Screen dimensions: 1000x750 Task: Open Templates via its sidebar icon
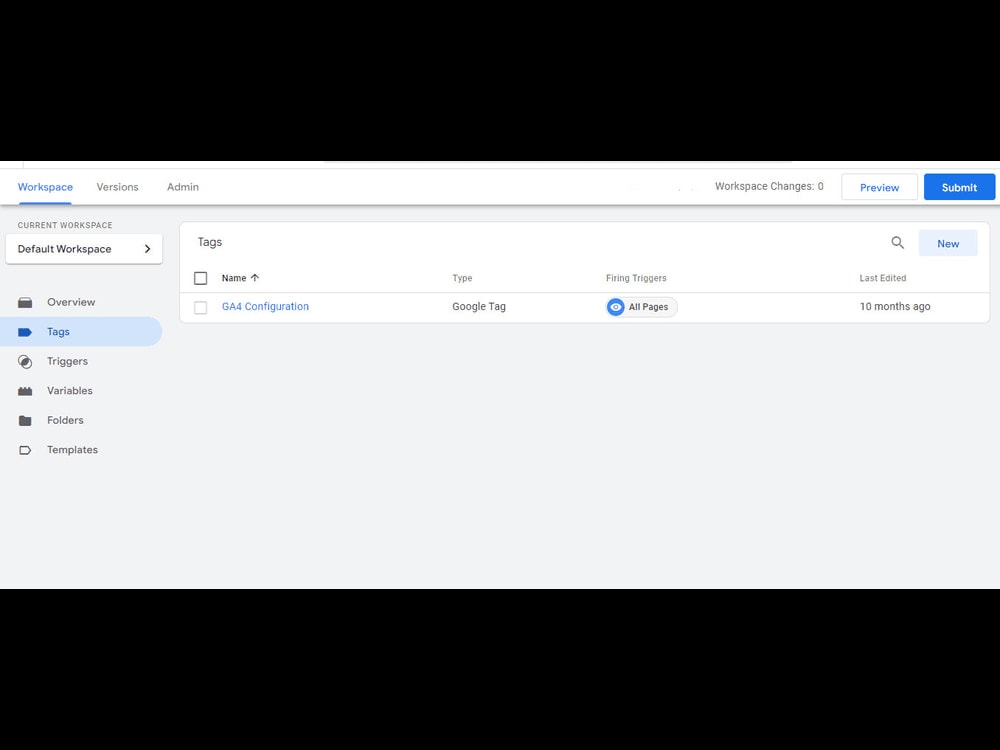26,450
